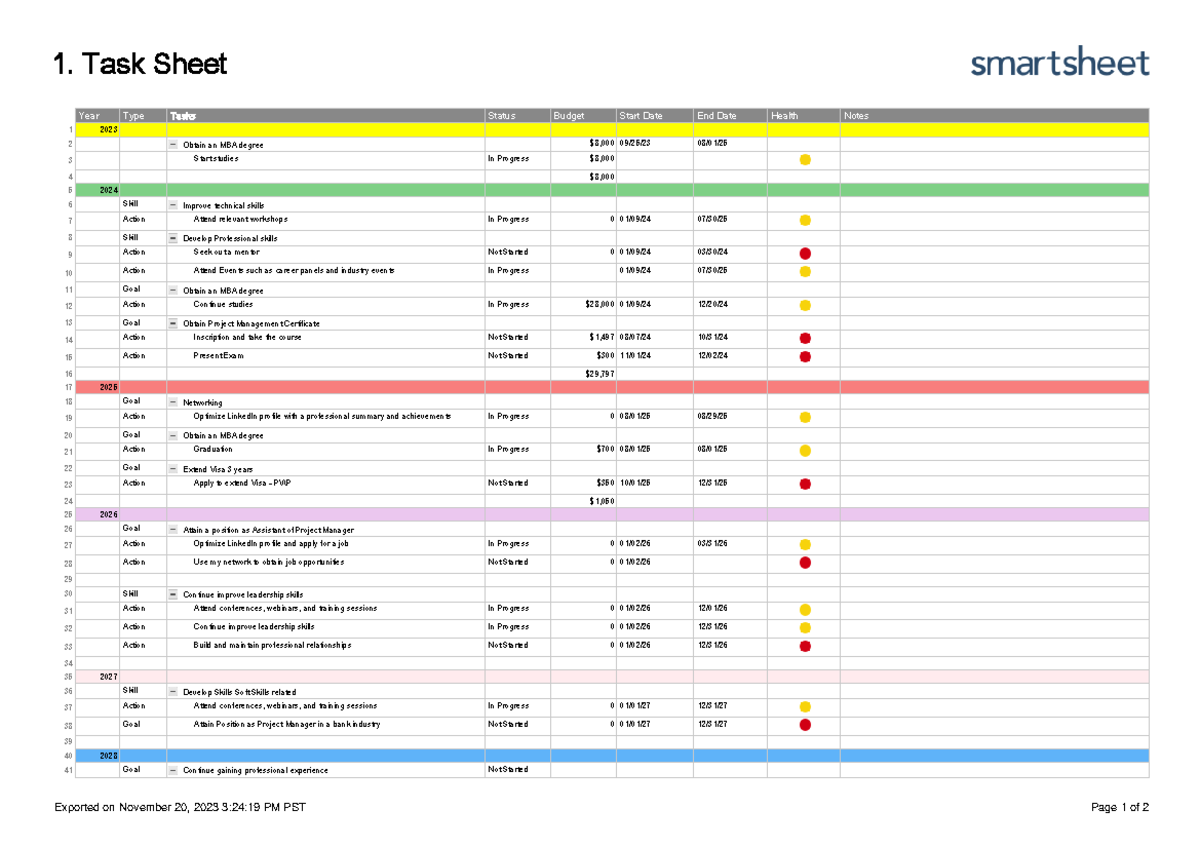Click the yellow health indicator for Continue studies
Image resolution: width=1200 pixels, height=848 pixels.
[x=805, y=305]
